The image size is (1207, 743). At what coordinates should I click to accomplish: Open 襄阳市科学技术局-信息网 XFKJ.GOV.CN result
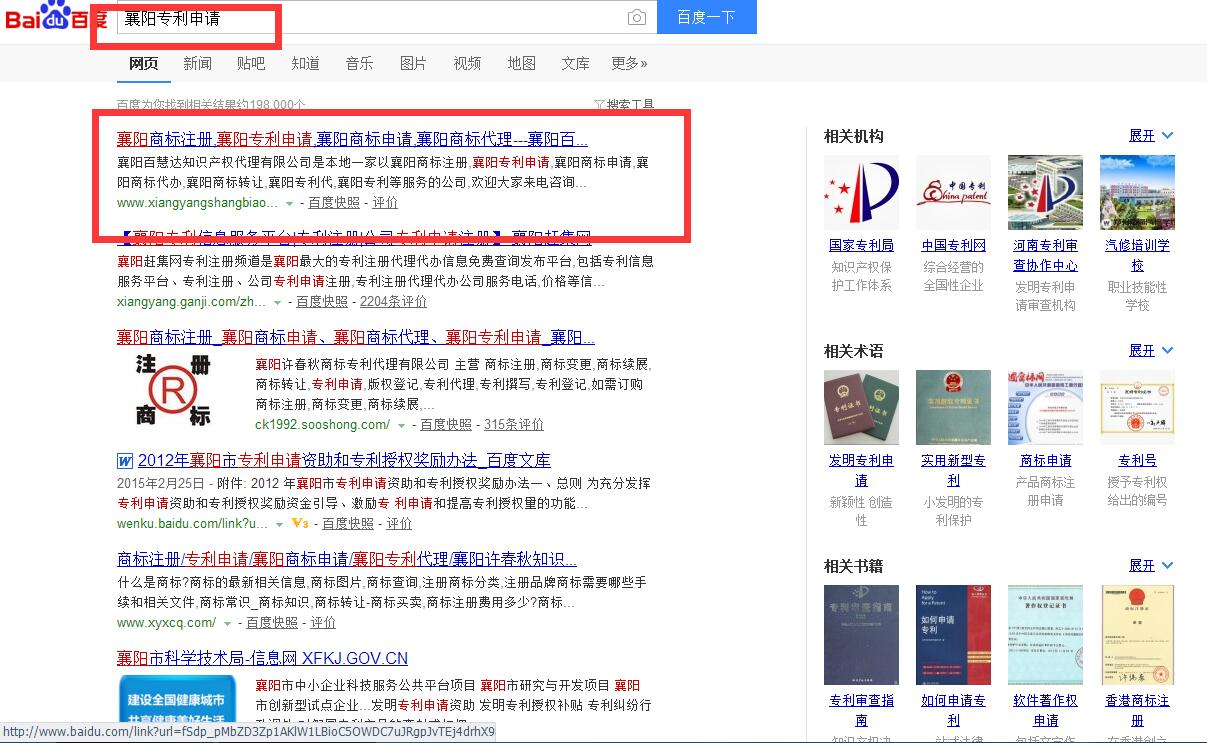pyautogui.click(x=262, y=658)
